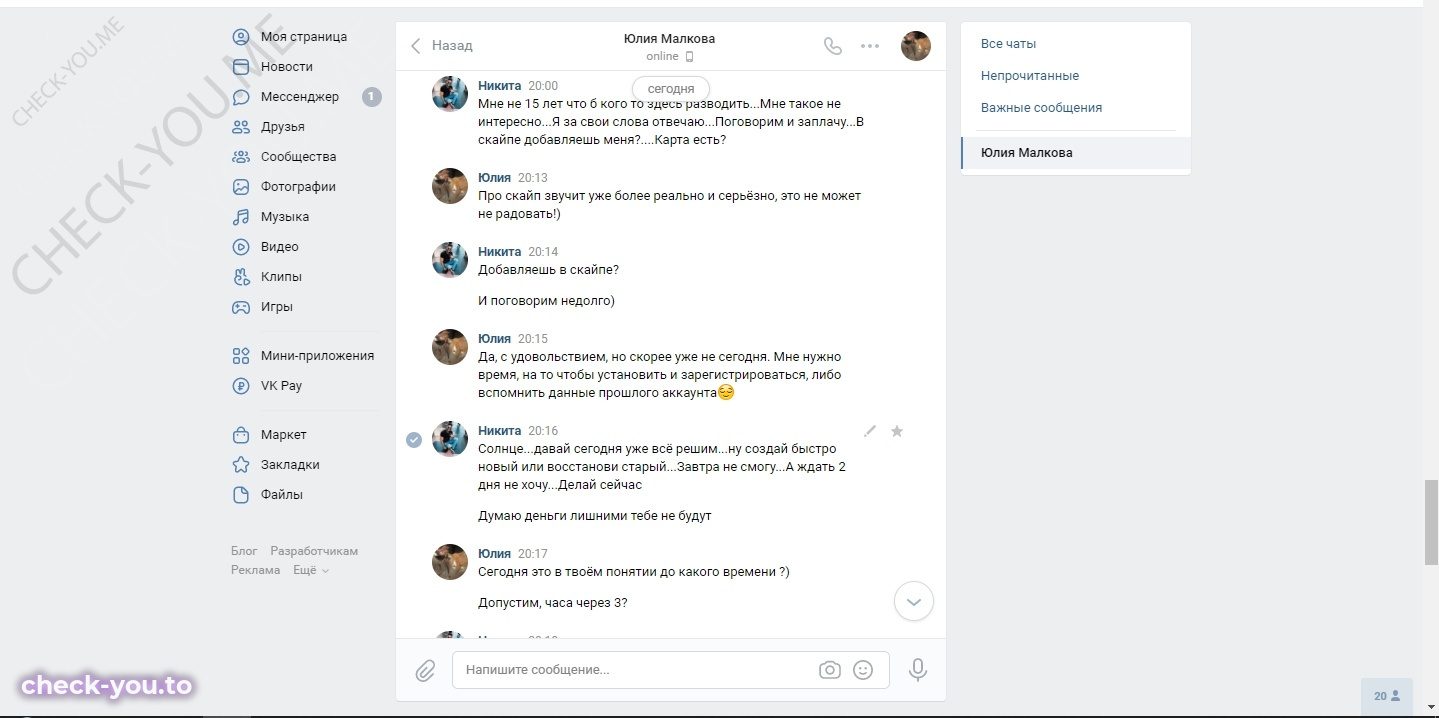Open the сегодня date pill
This screenshot has width=1439, height=718.
pyautogui.click(x=671, y=89)
